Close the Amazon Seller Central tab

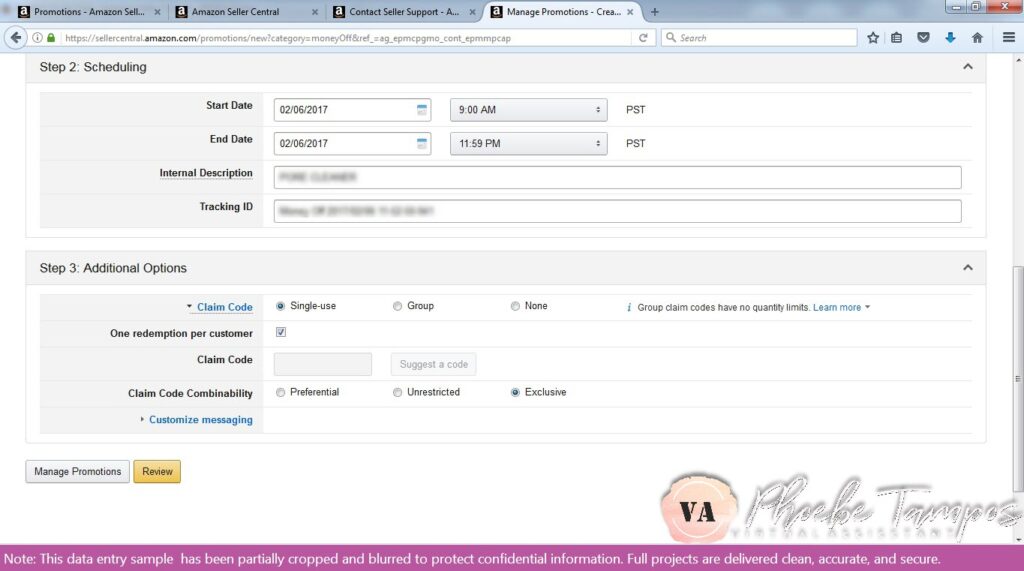pyautogui.click(x=315, y=12)
